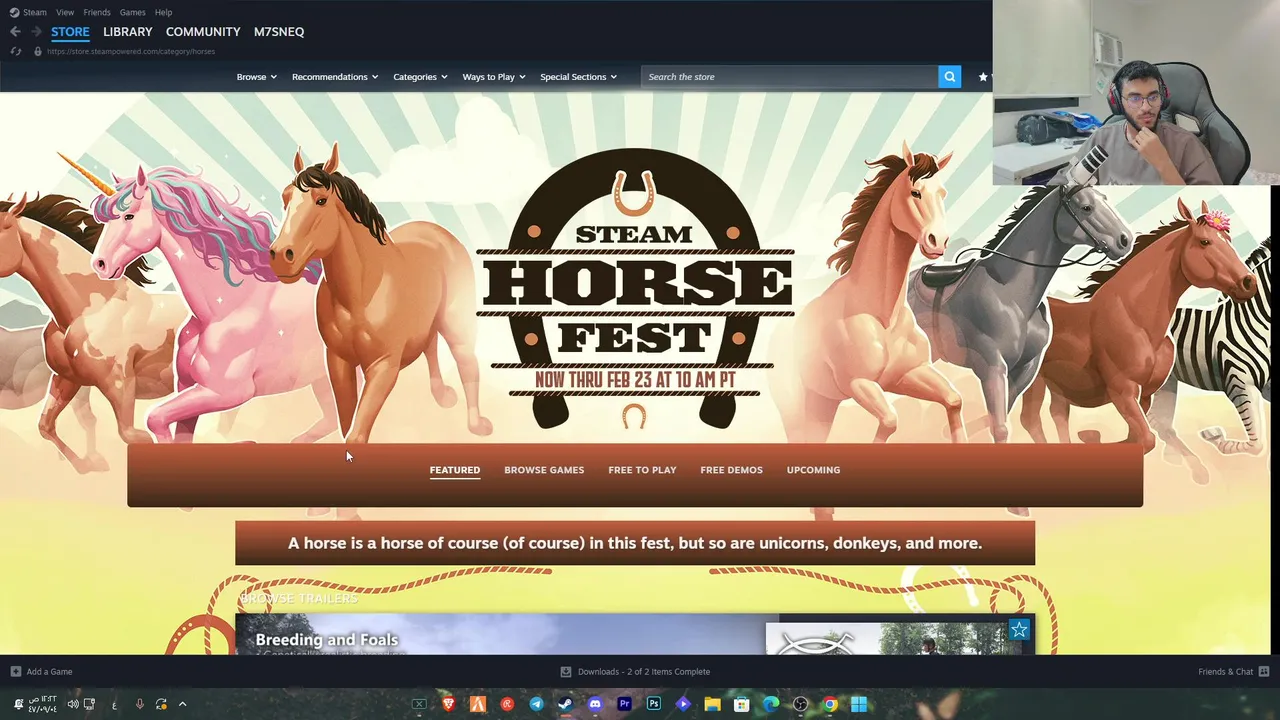The image size is (1280, 720).
Task: Click the Add a Game link
Action: 49,672
